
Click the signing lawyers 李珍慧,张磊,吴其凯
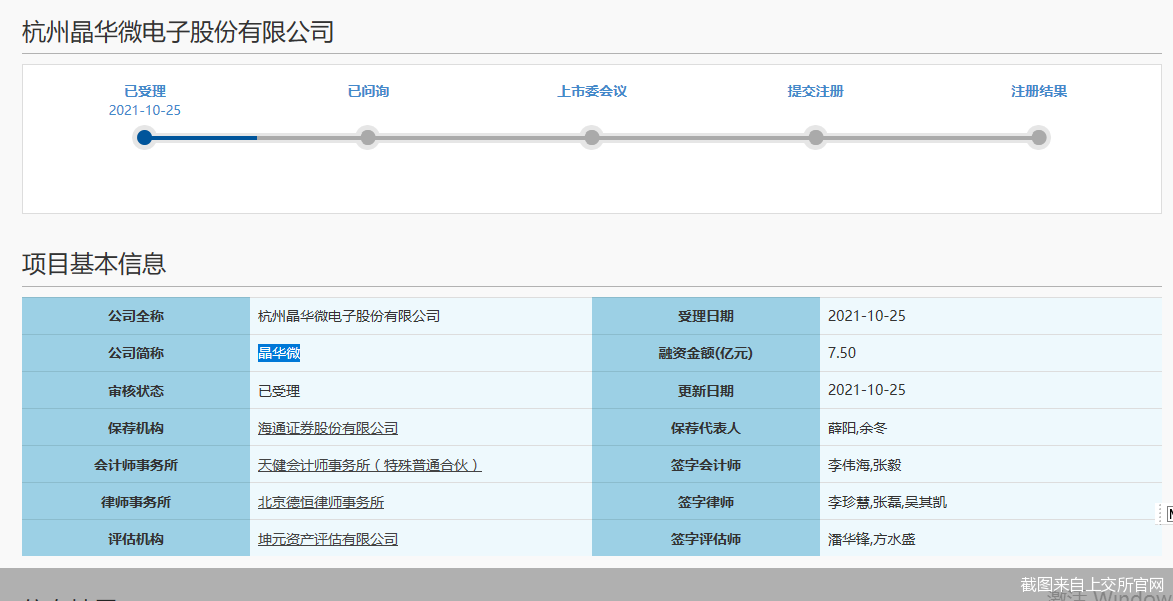(x=887, y=502)
